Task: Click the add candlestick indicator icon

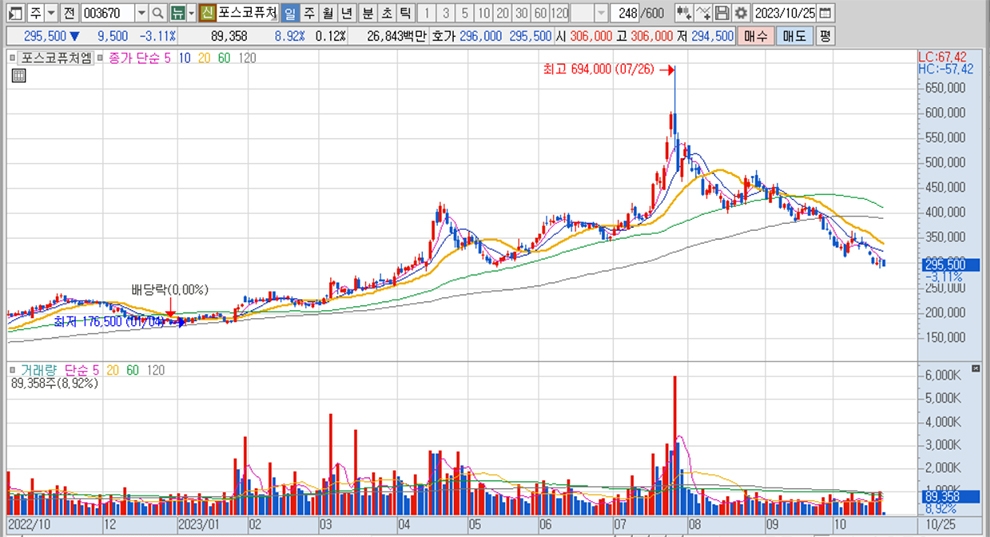Action: coord(684,13)
